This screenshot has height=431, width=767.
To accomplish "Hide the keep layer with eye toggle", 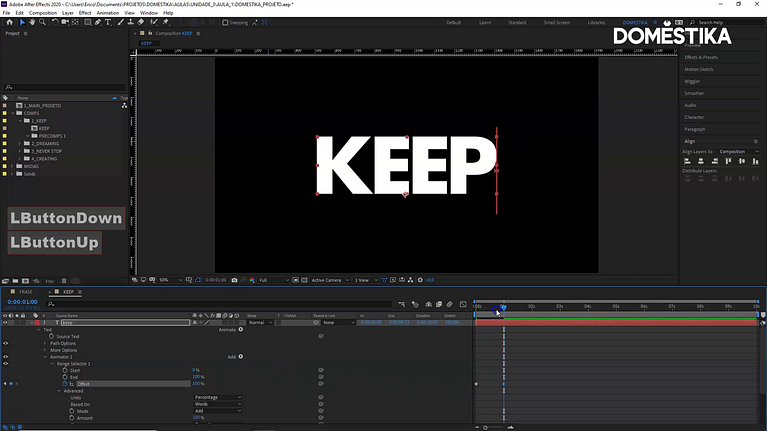I will [5, 323].
